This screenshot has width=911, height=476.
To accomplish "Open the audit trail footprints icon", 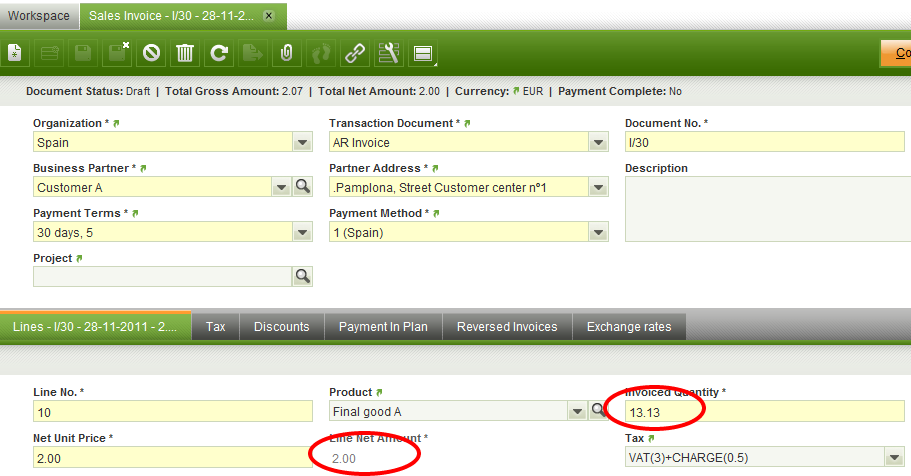I will pos(320,53).
